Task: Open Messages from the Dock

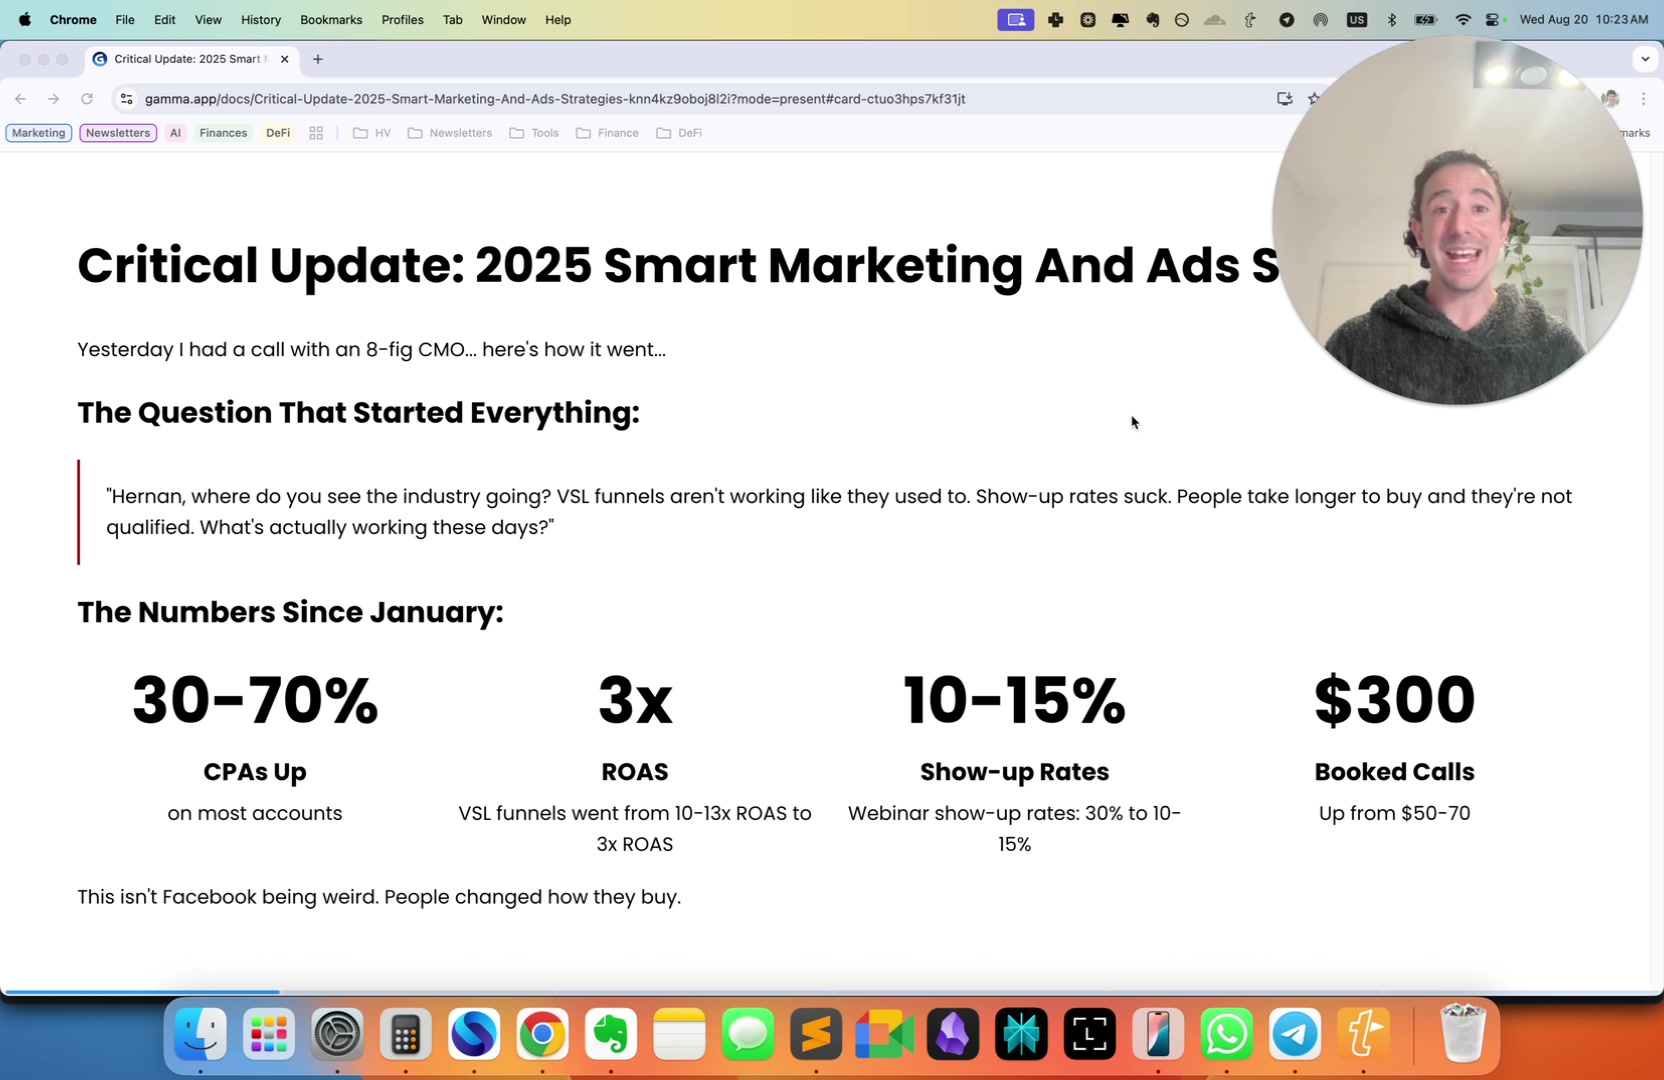Action: (x=748, y=1034)
